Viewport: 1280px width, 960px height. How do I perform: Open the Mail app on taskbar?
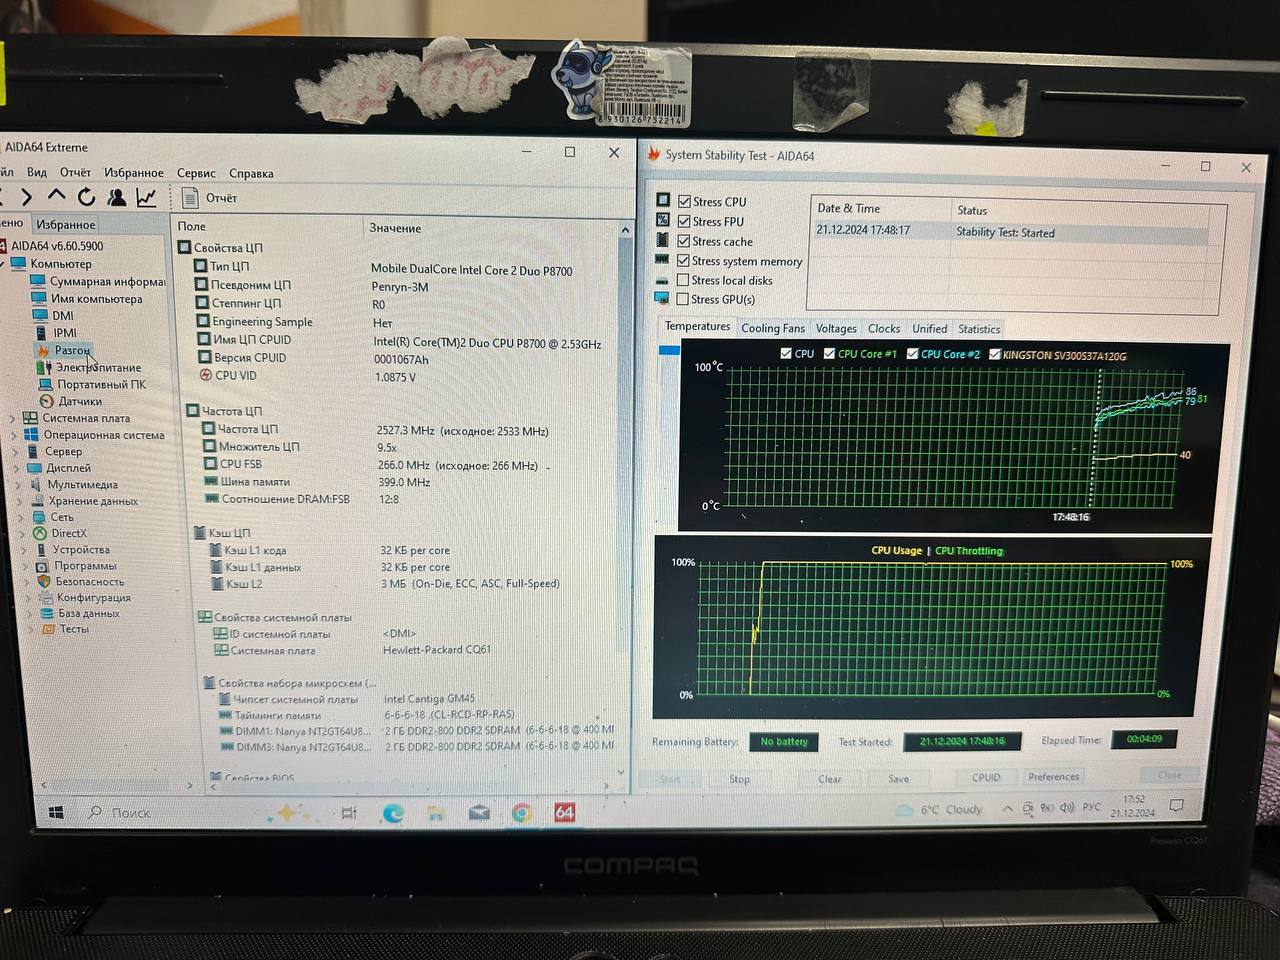click(x=479, y=813)
